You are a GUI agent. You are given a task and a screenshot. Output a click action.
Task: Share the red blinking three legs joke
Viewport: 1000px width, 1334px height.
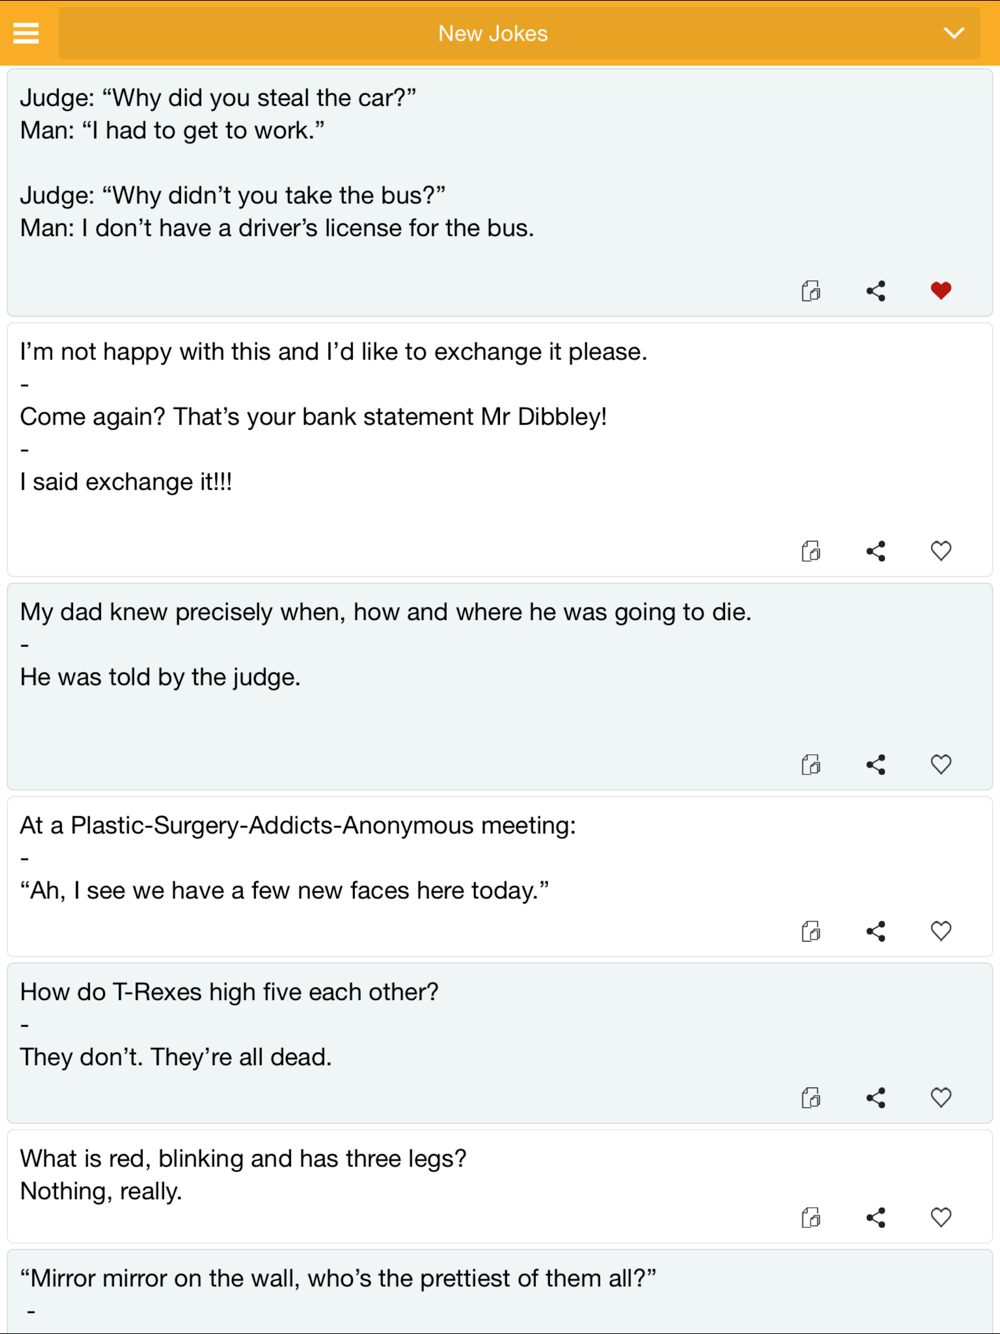pyautogui.click(x=876, y=1218)
